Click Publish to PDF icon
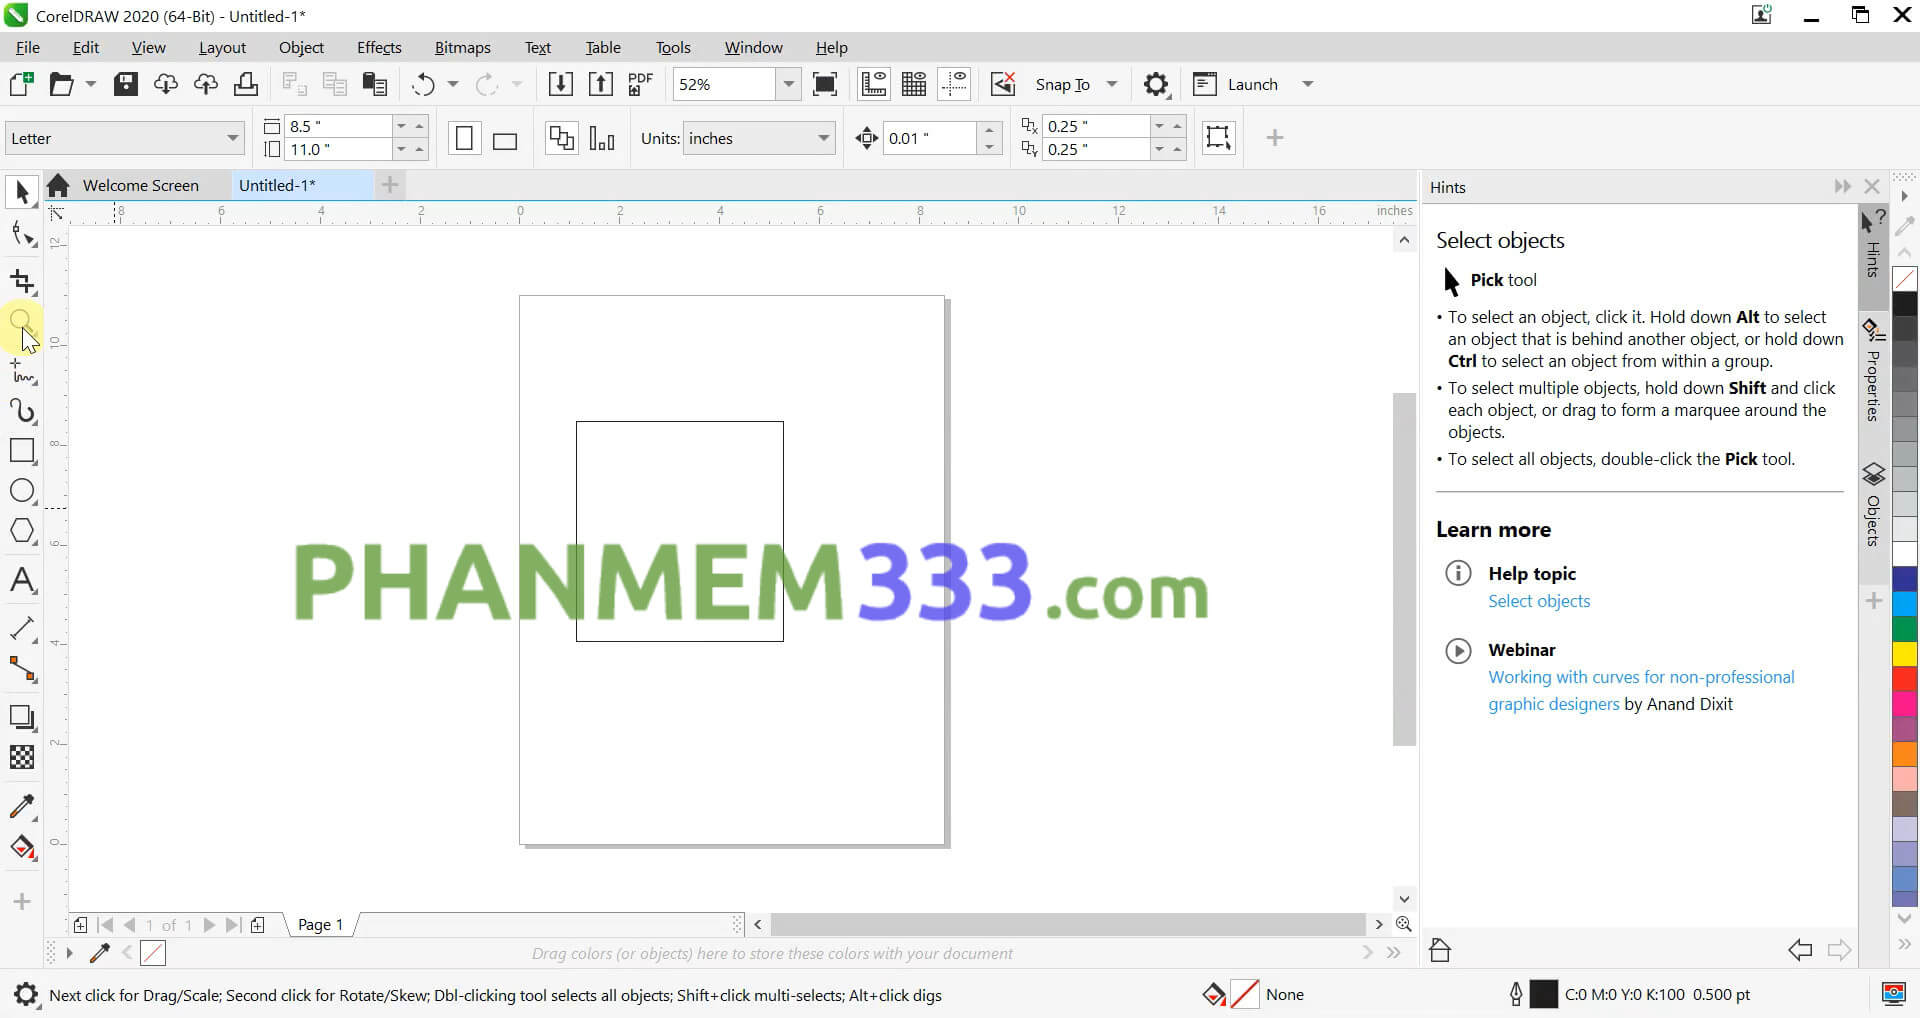1920x1018 pixels. [640, 84]
